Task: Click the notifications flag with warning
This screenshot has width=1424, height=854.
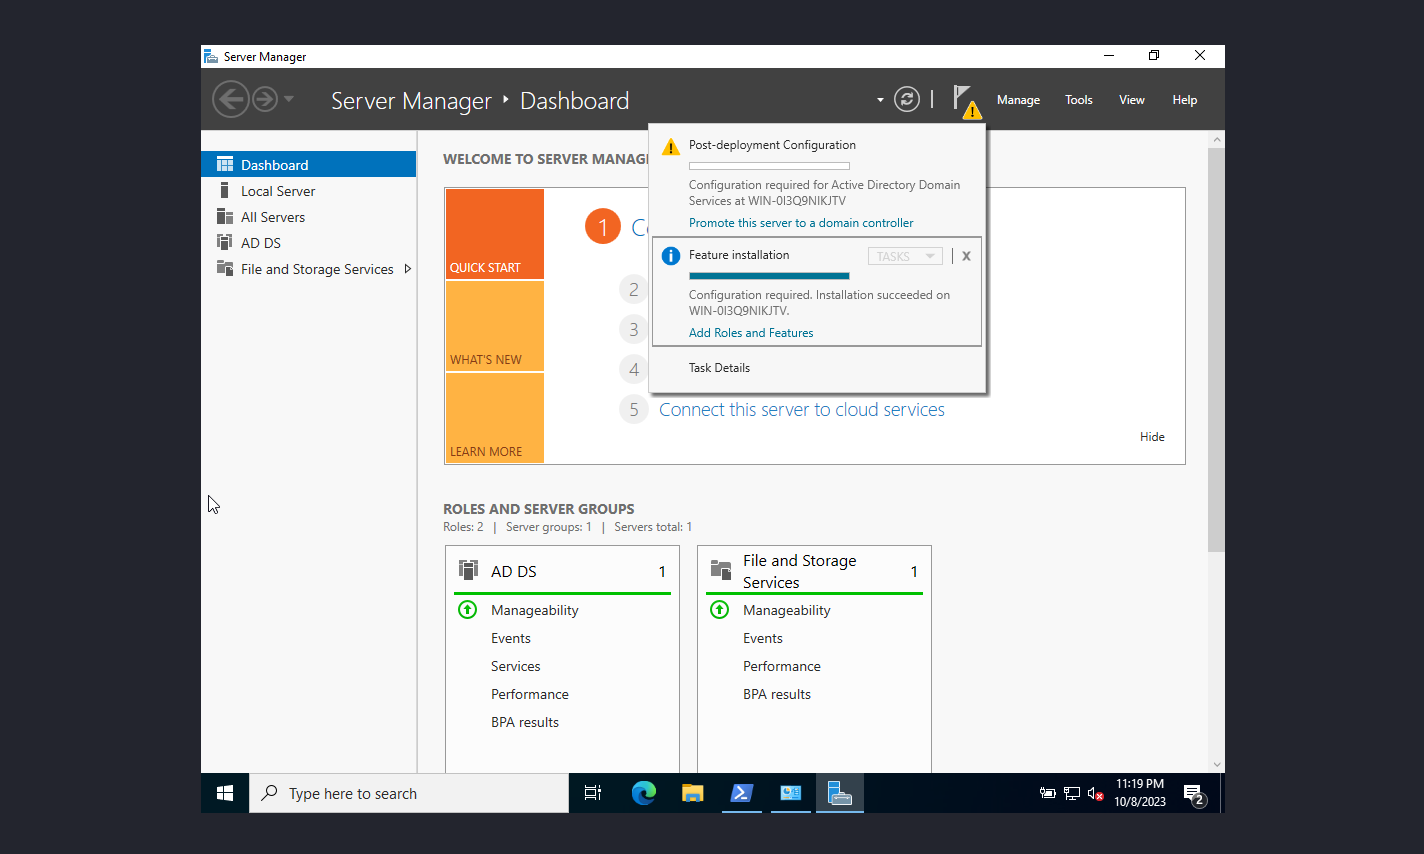Action: click(965, 101)
